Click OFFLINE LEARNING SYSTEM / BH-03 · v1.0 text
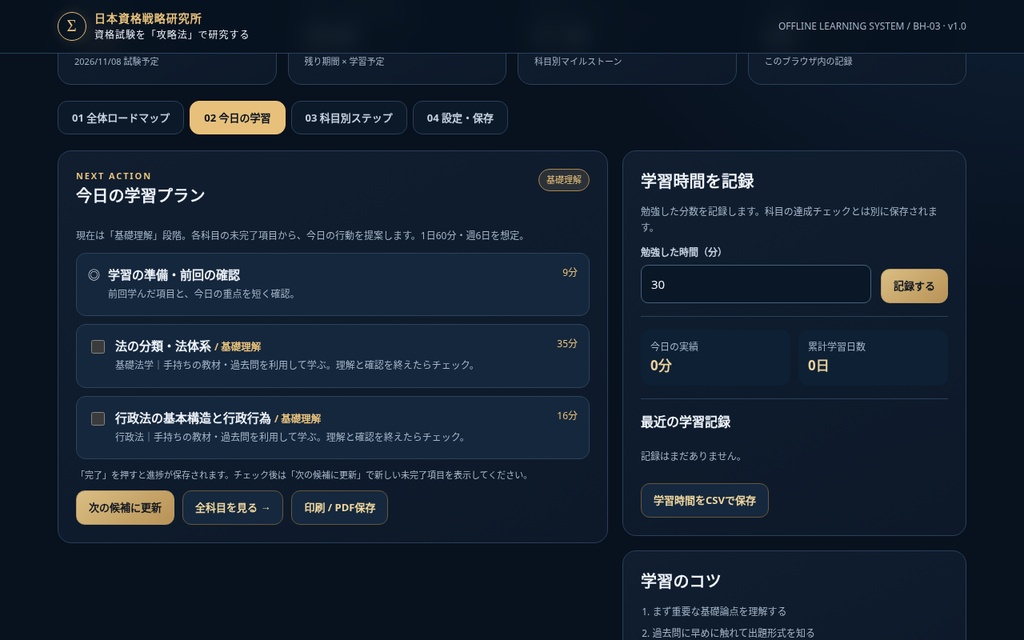The height and width of the screenshot is (640, 1024). [x=872, y=26]
